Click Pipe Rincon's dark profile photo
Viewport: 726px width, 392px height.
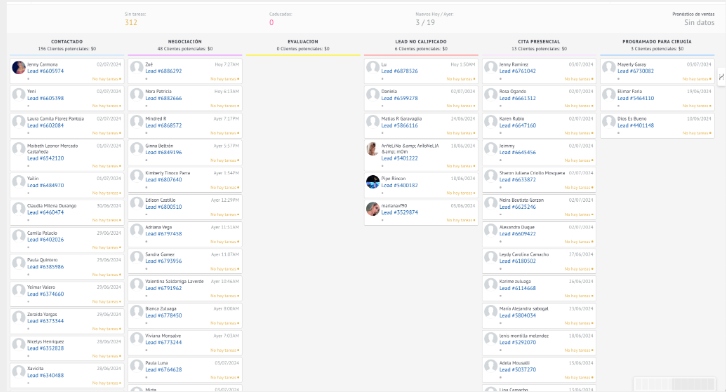coord(373,182)
